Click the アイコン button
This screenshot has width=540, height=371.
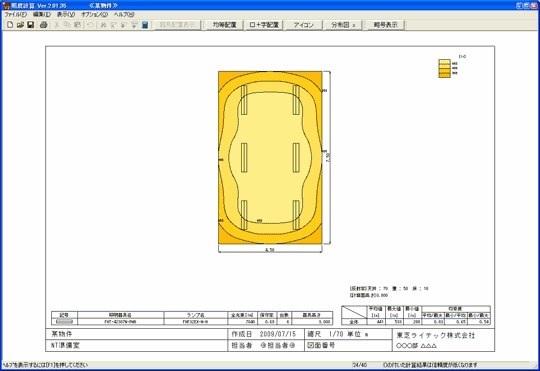304,25
